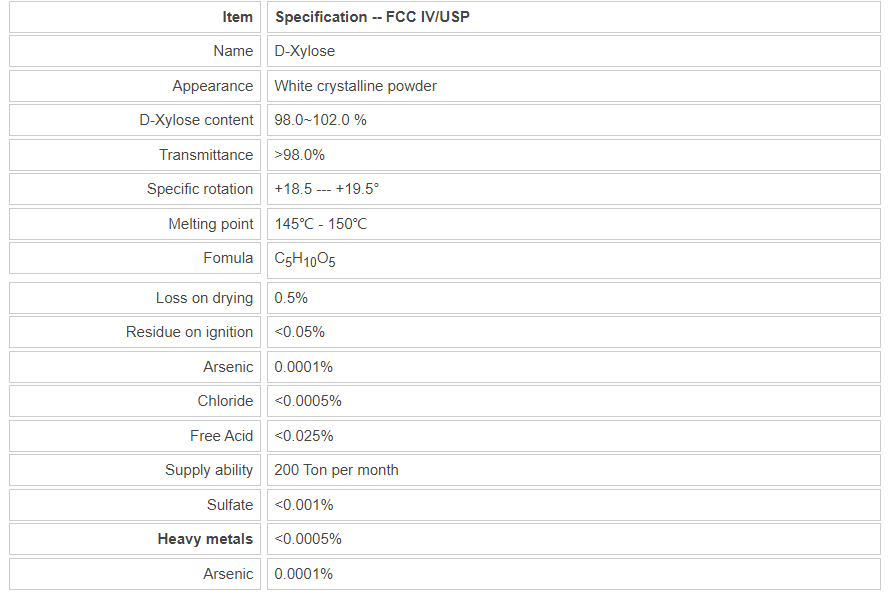Viewport: 889px width, 599px height.
Task: Select the "Residue on ignition" label cell
Action: pos(189,332)
